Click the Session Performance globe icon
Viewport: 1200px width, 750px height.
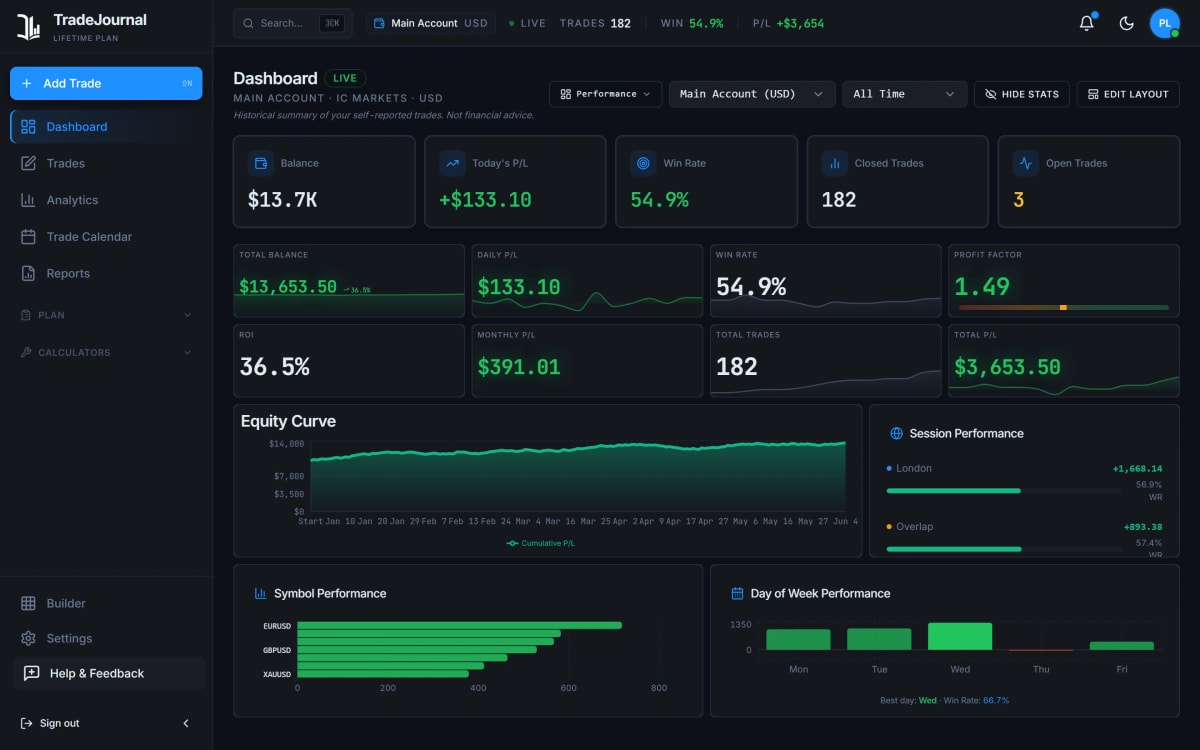[896, 433]
